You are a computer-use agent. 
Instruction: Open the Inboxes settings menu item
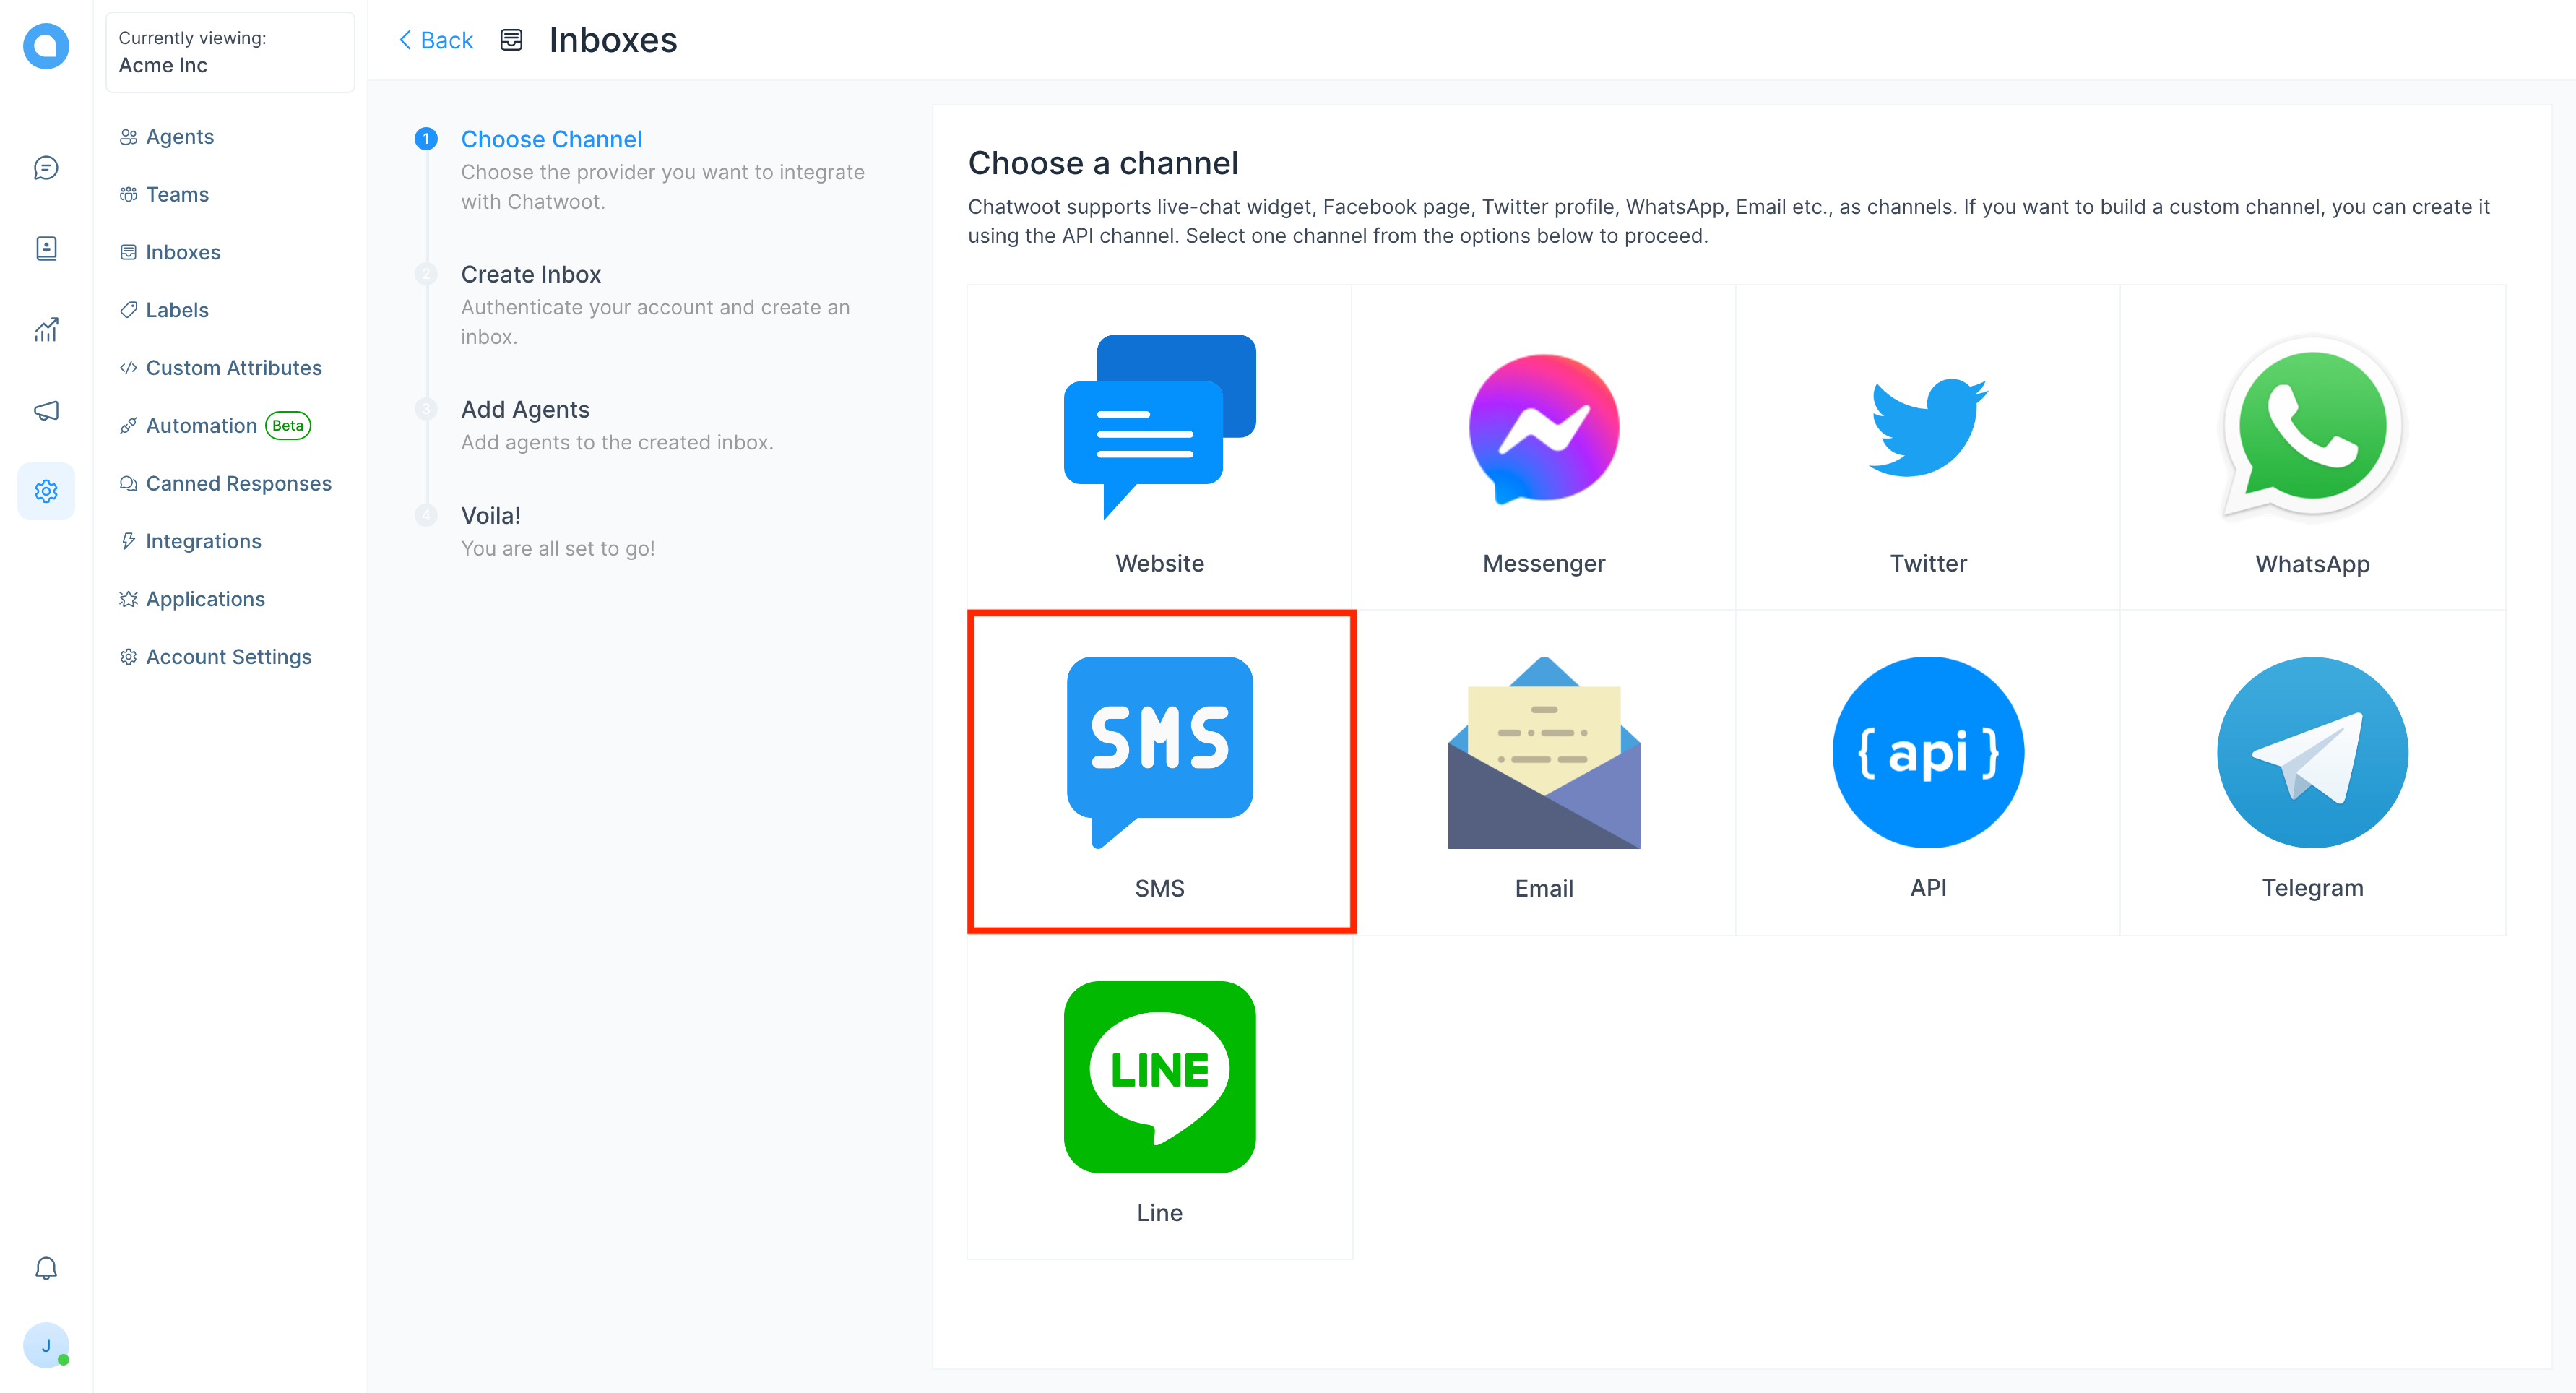(183, 252)
